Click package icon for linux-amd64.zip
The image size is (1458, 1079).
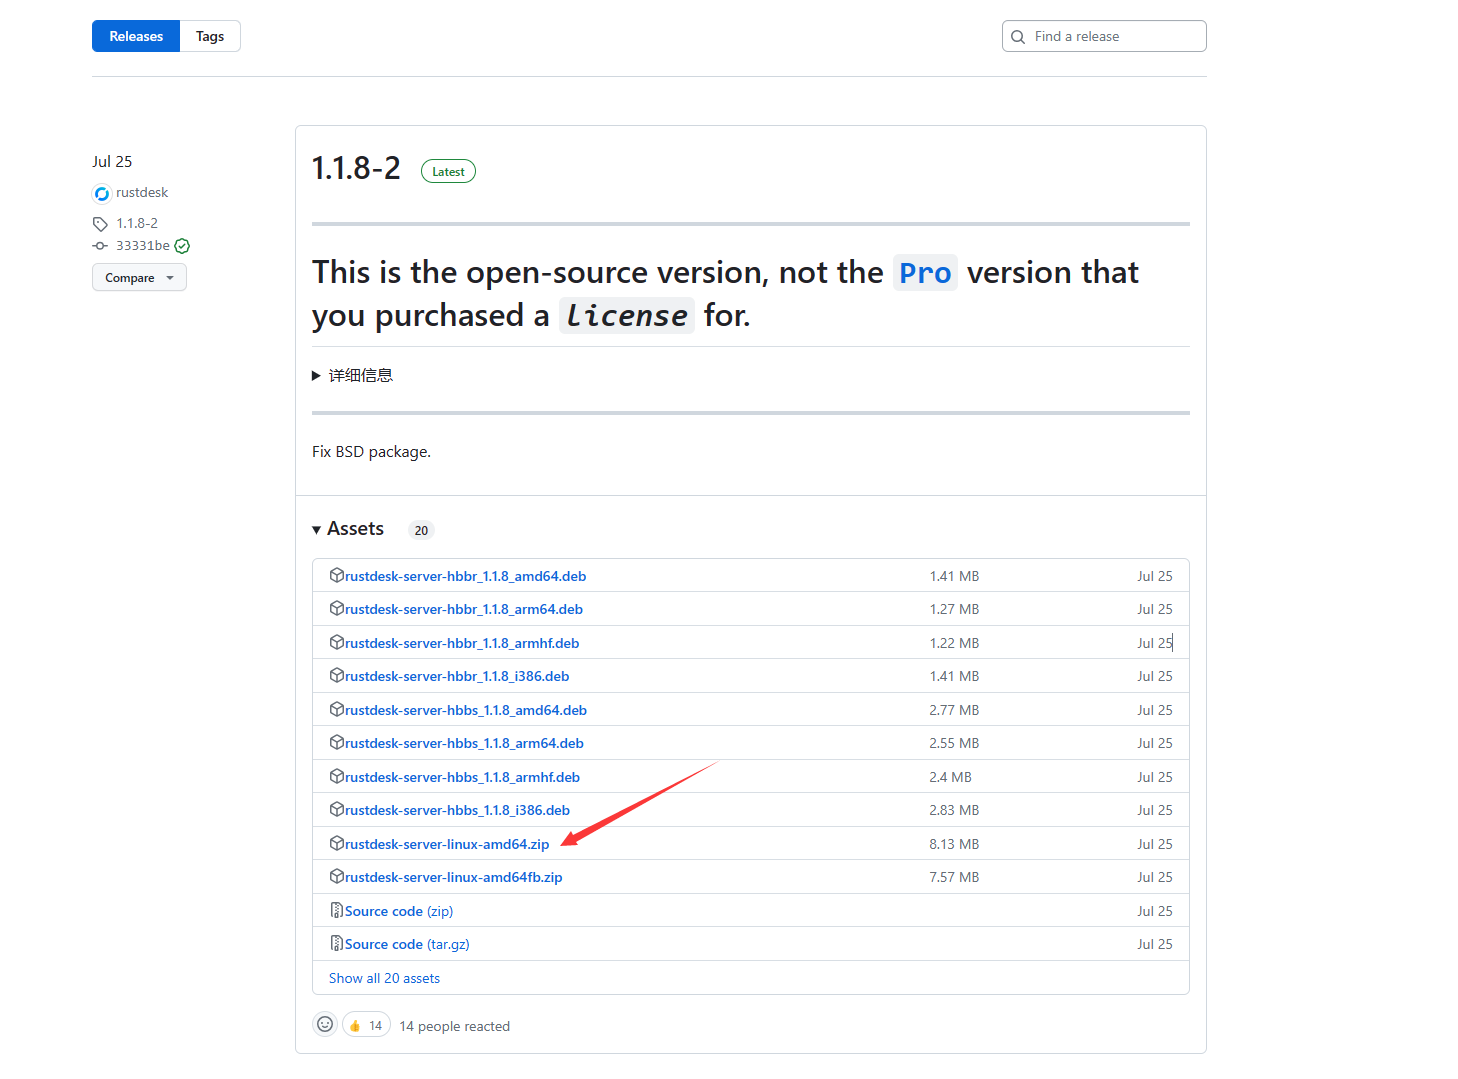pos(337,843)
